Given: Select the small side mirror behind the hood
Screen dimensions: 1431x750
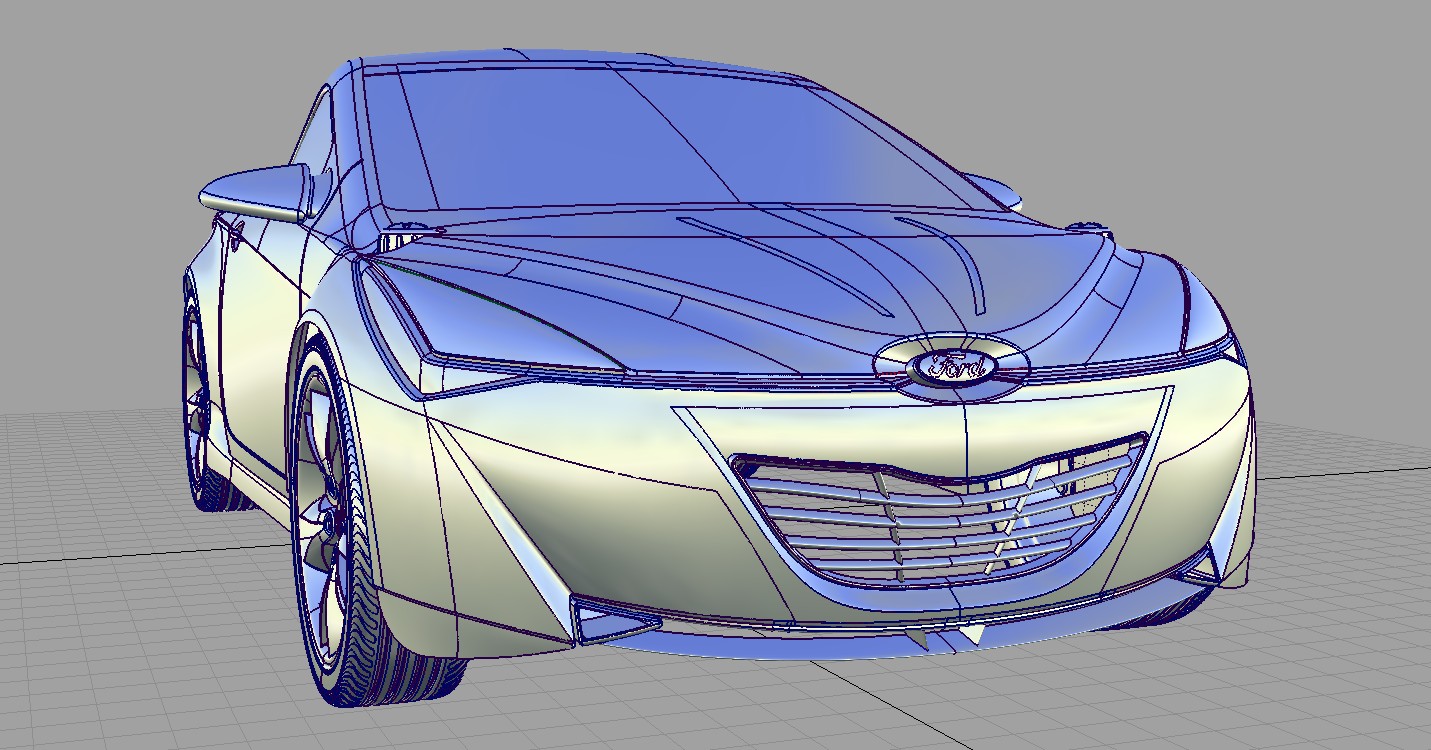Looking at the screenshot, I should 995,190.
